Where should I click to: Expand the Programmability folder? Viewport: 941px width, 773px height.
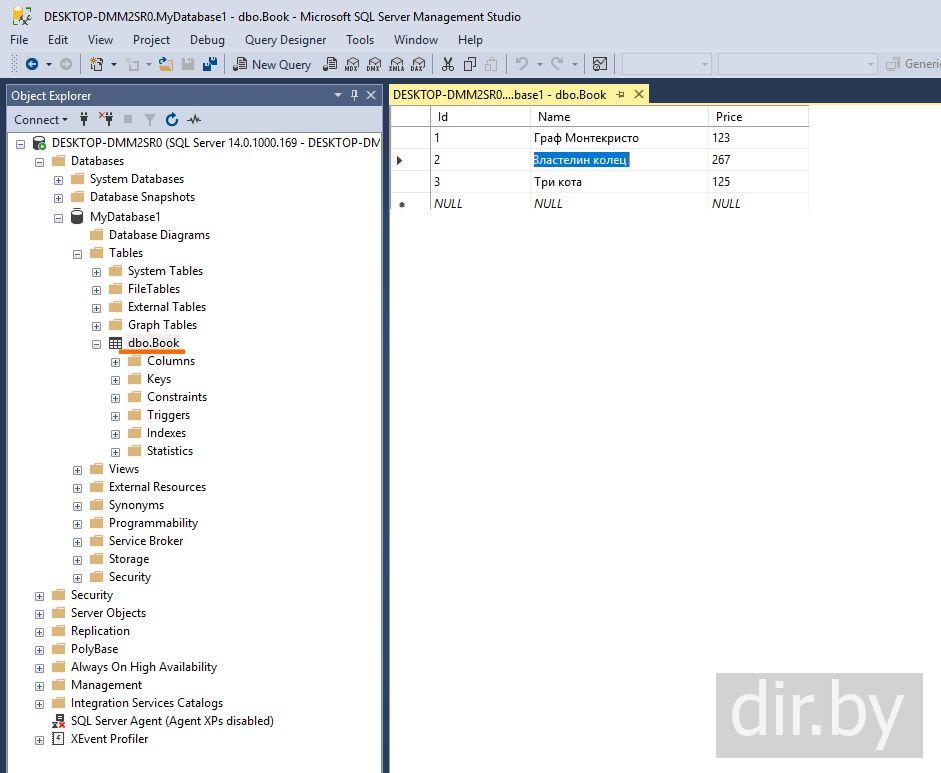(x=78, y=523)
